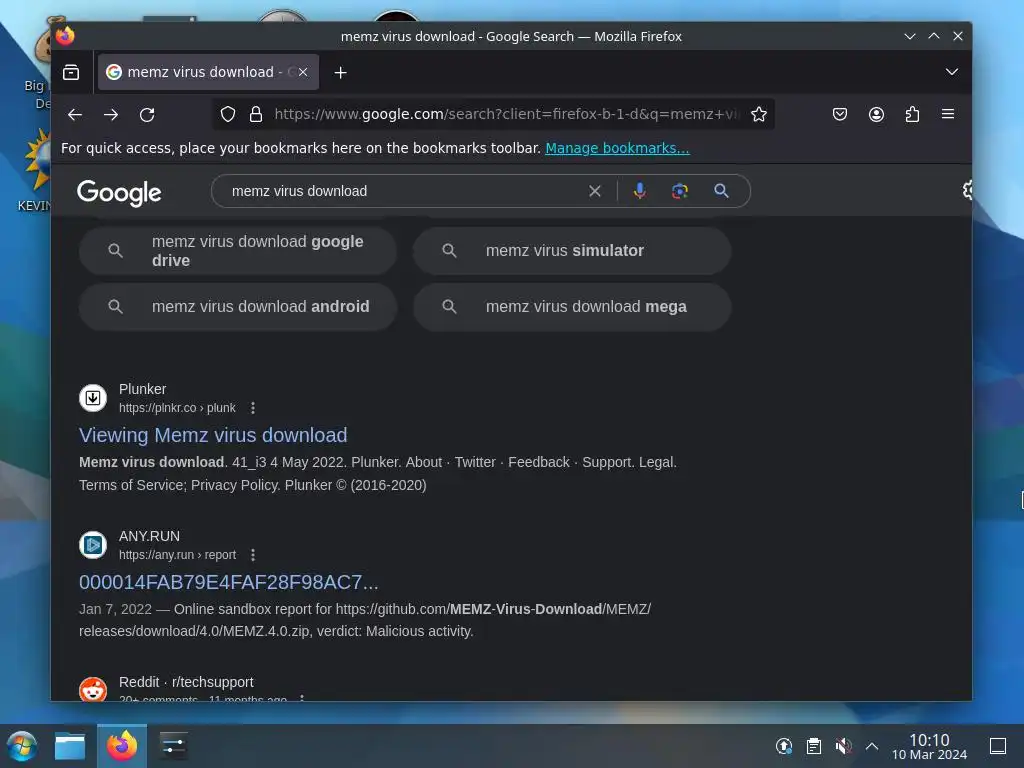This screenshot has width=1024, height=768.
Task: Open Plunker result options three dots
Action: [x=253, y=408]
